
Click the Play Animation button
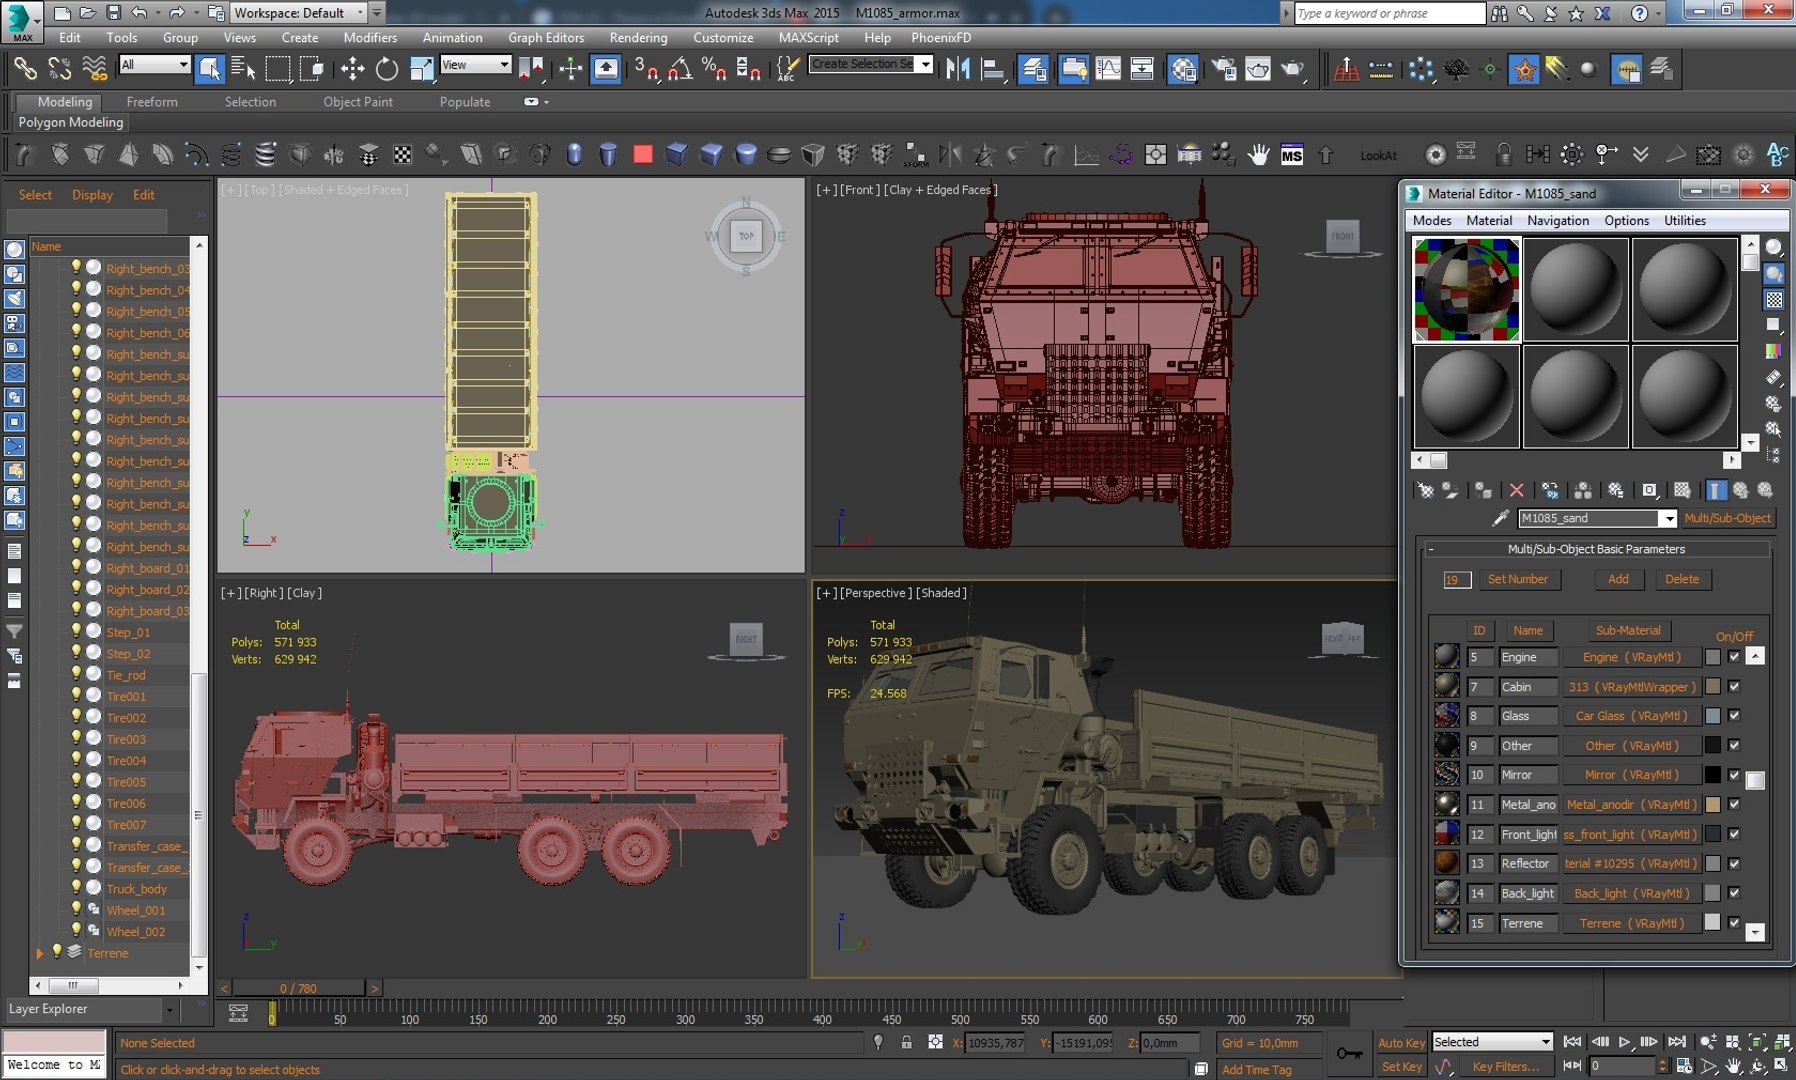(x=1625, y=1042)
